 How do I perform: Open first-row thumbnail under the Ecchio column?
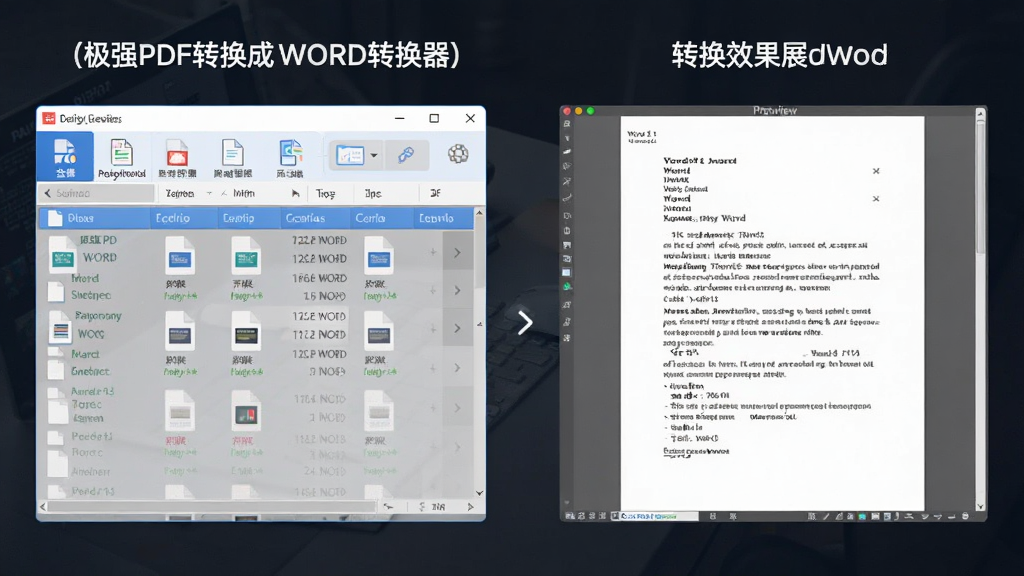[x=180, y=256]
